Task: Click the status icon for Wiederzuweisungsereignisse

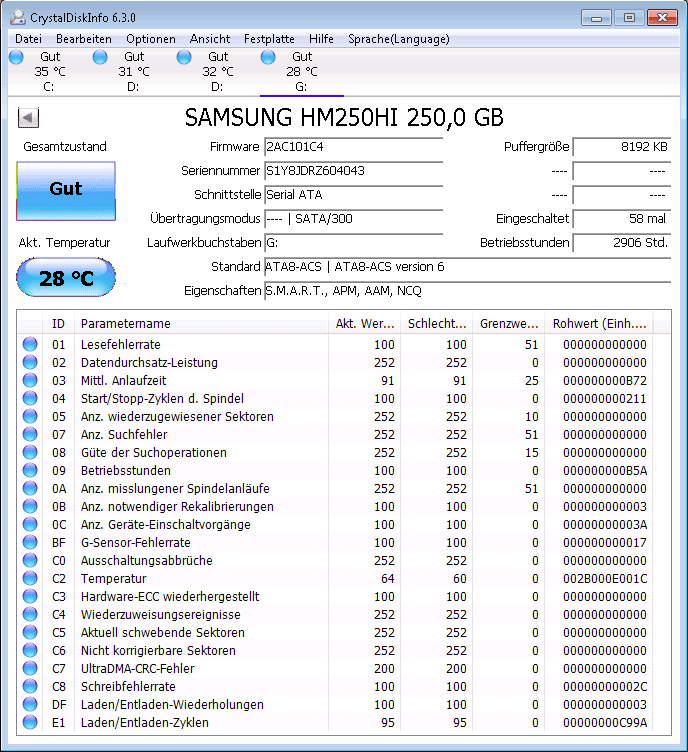Action: tap(30, 614)
